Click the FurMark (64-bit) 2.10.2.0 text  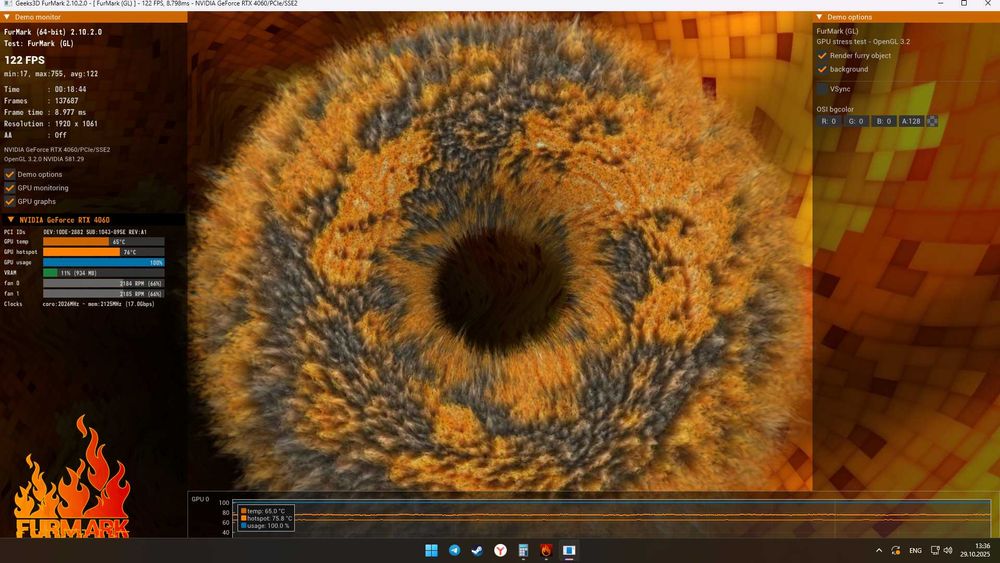click(x=53, y=32)
